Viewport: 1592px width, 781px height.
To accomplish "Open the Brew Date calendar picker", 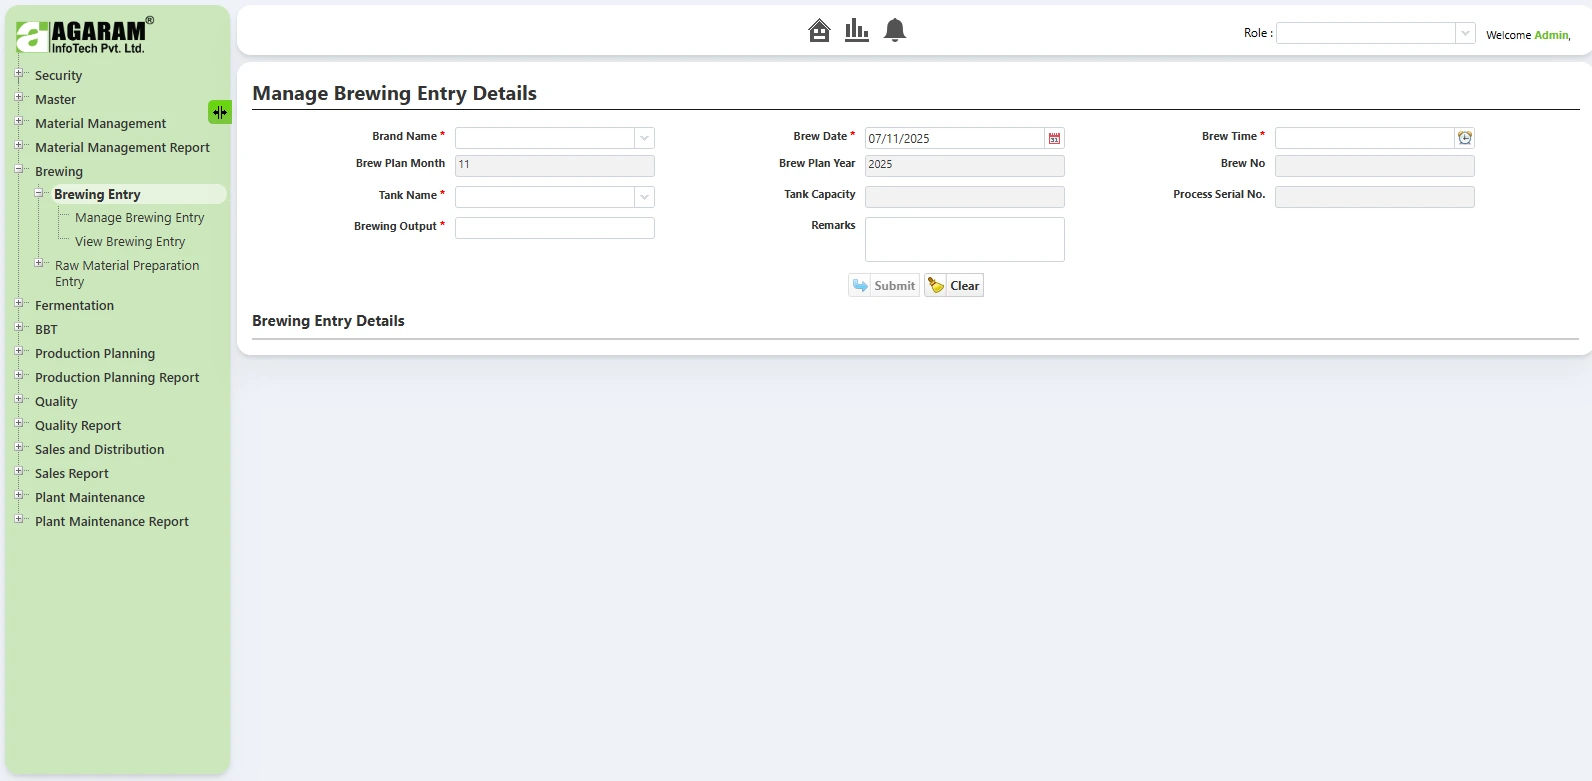I will coord(1054,138).
